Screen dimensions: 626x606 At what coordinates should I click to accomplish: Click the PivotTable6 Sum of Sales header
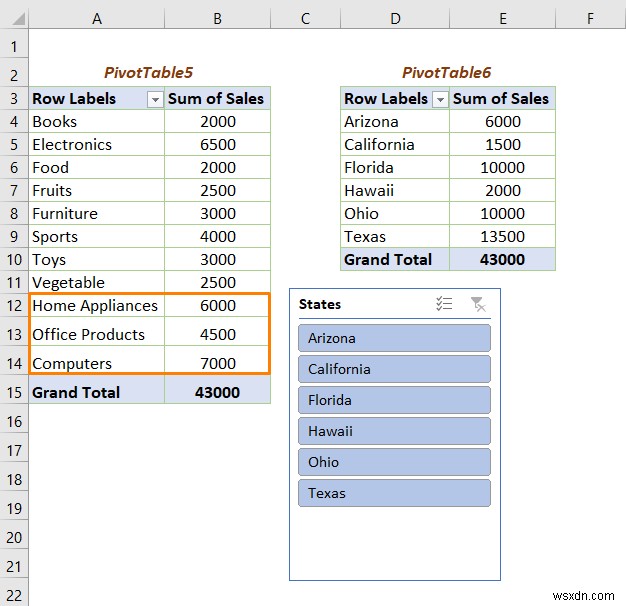click(x=501, y=99)
